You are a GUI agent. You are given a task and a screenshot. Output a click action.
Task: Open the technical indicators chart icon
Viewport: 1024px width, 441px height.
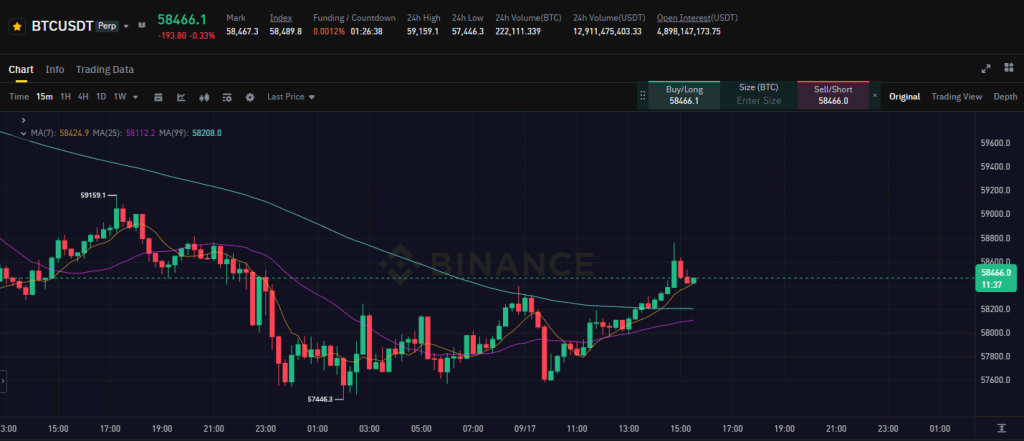click(181, 97)
